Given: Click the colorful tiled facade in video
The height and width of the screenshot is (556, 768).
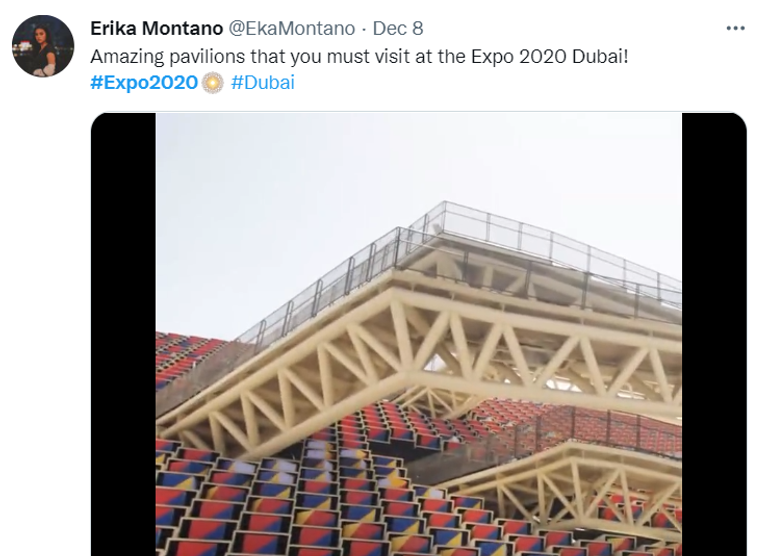Looking at the screenshot, I should point(300,490).
